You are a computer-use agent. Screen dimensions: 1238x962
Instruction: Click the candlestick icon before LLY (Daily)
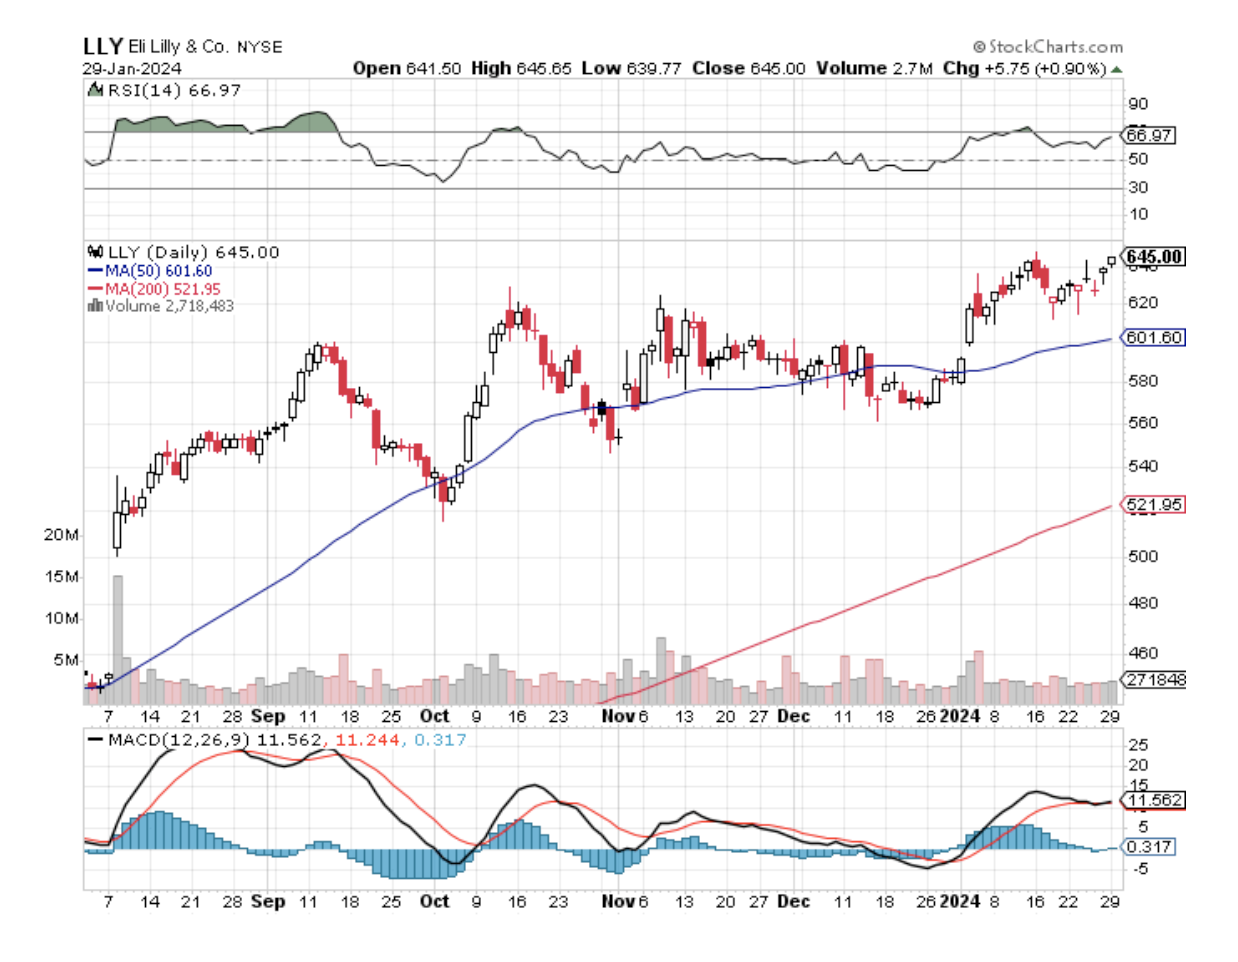(96, 252)
